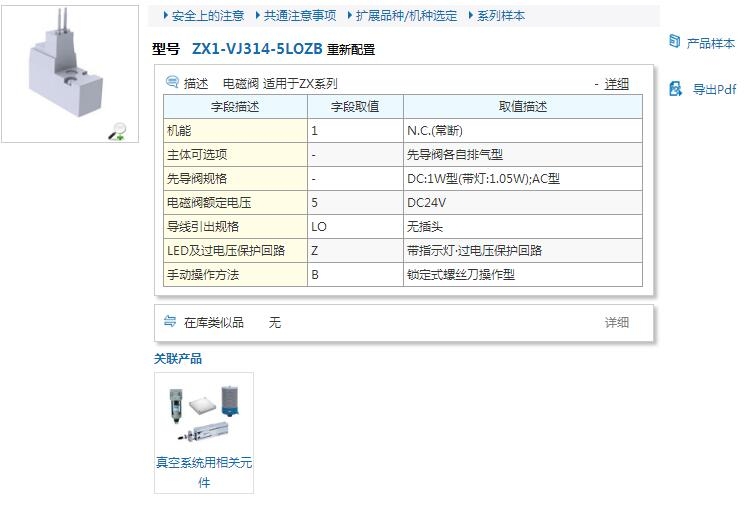Open the 系列样本 link

coord(501,16)
